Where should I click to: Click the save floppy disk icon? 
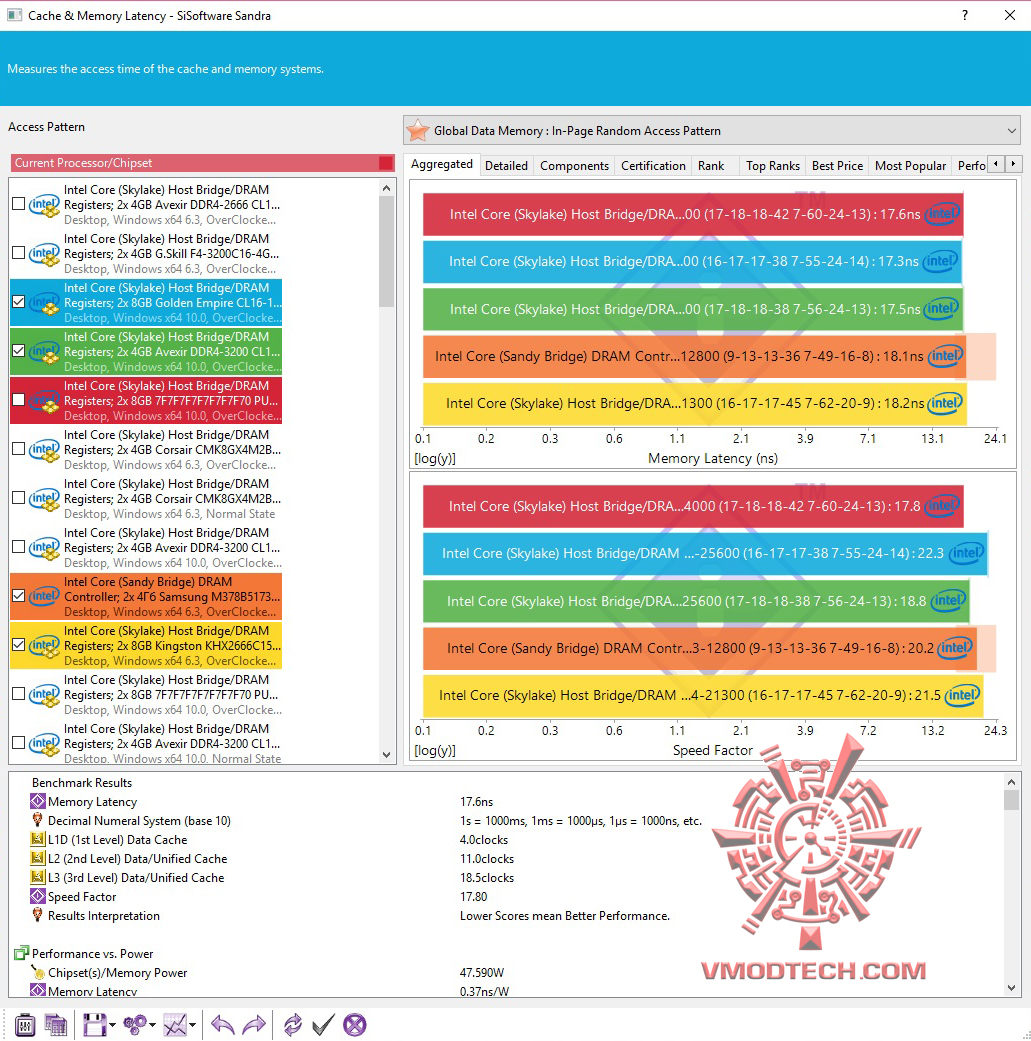point(94,1025)
